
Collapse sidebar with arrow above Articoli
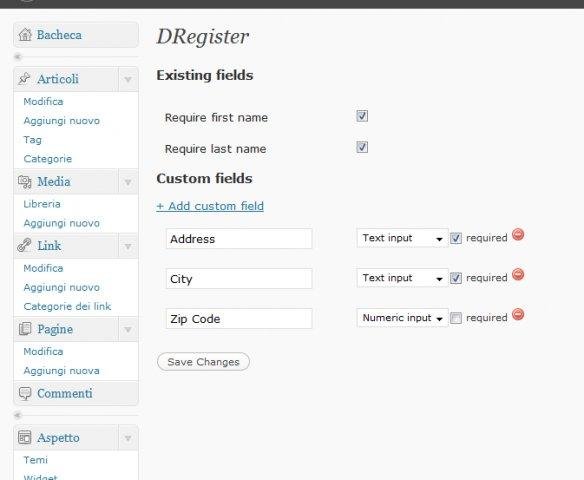coord(17,57)
